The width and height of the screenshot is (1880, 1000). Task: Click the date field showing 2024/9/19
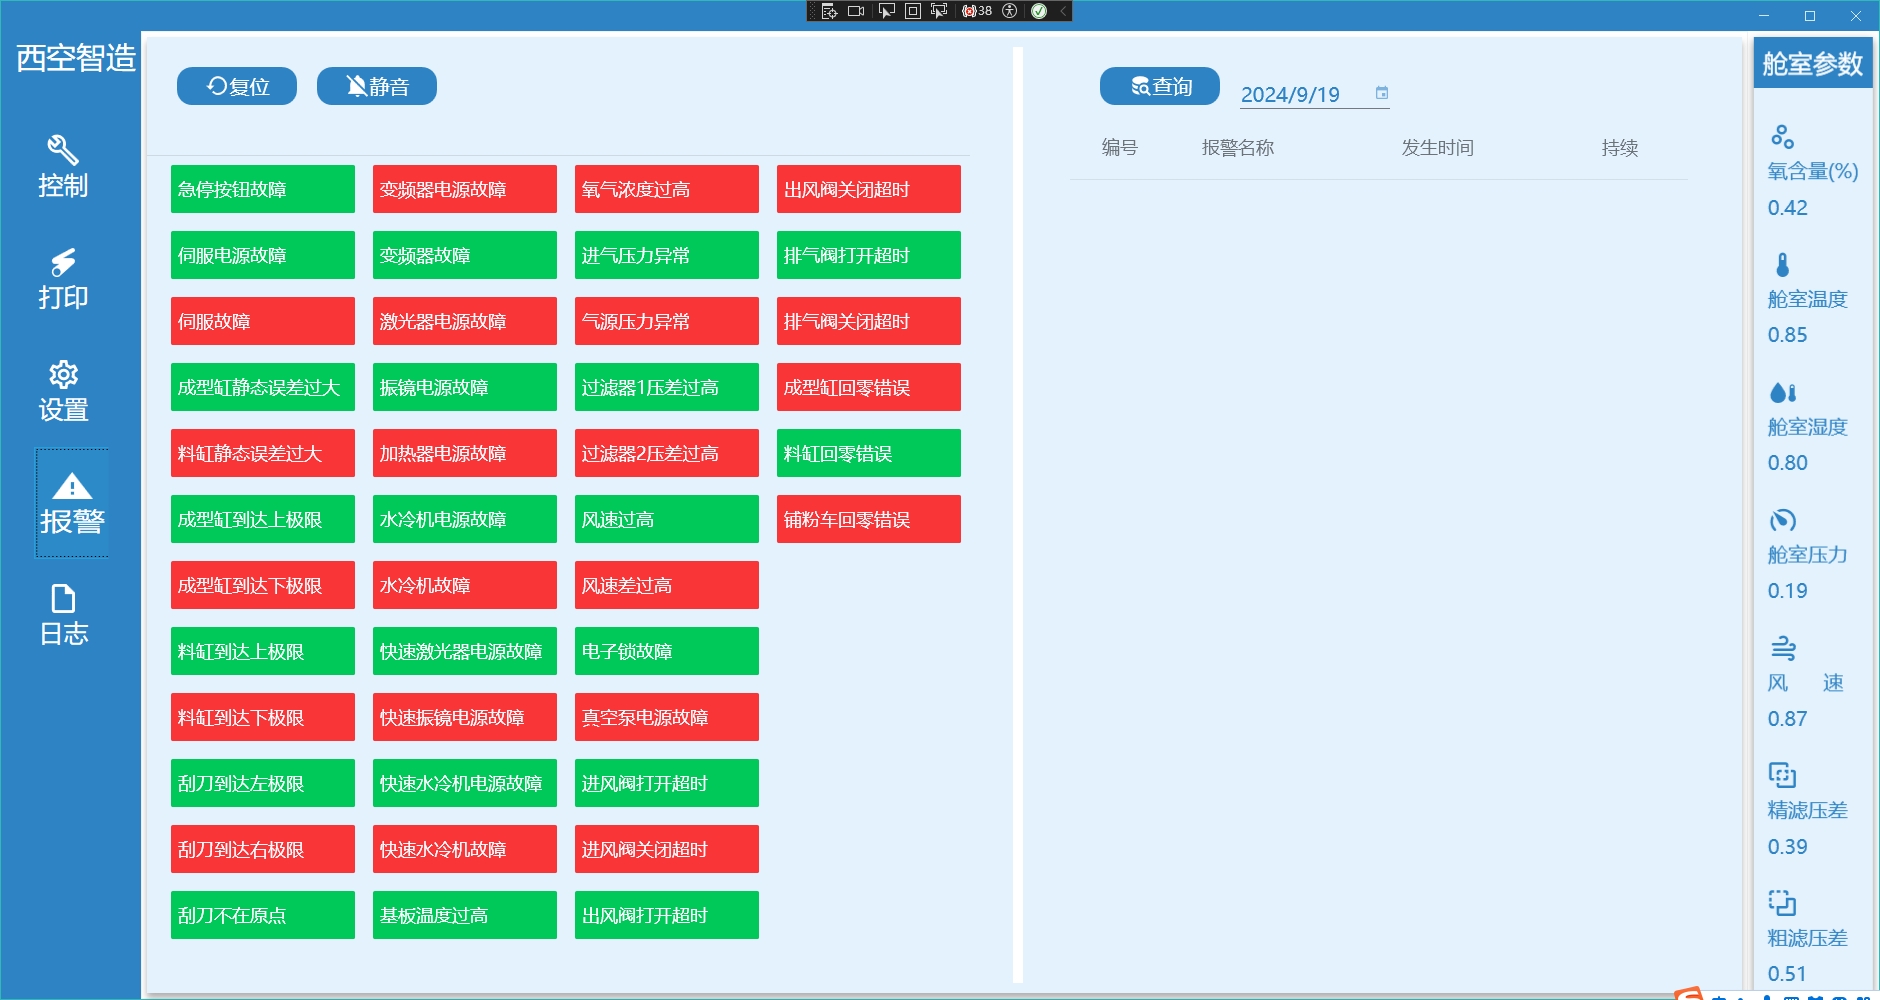click(1314, 94)
